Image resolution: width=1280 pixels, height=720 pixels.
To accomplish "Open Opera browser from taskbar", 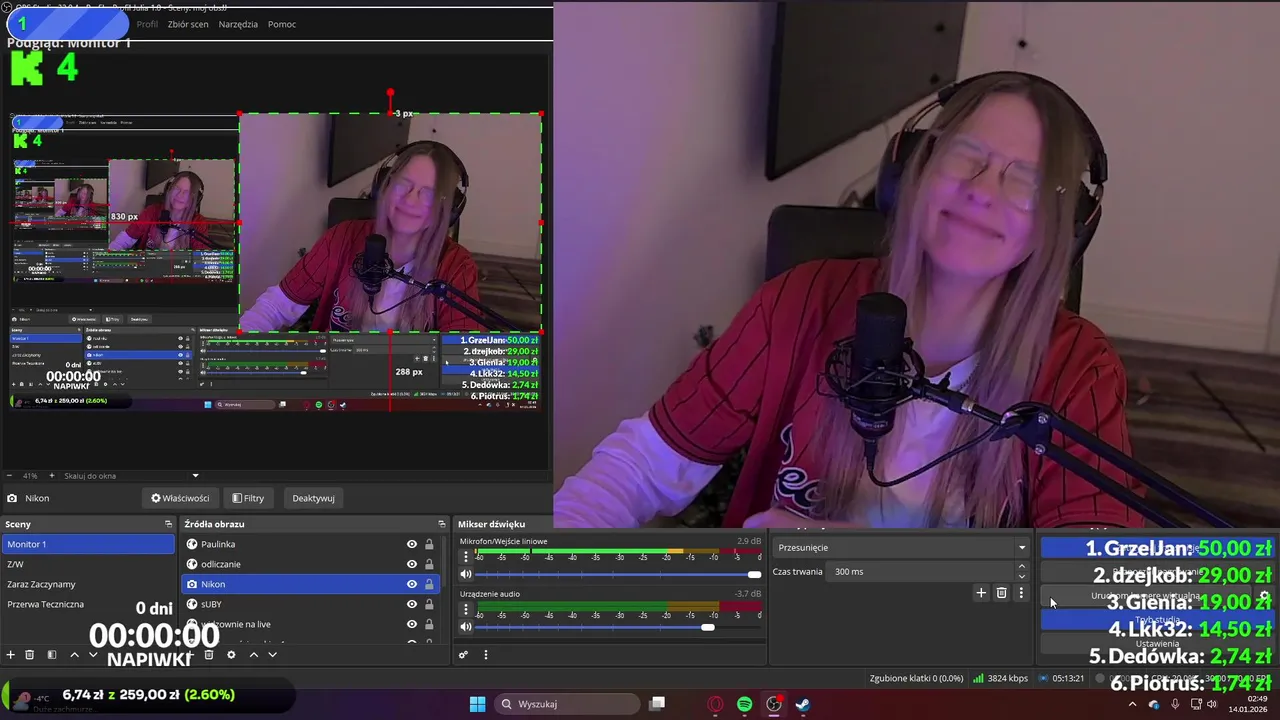I will click(715, 704).
